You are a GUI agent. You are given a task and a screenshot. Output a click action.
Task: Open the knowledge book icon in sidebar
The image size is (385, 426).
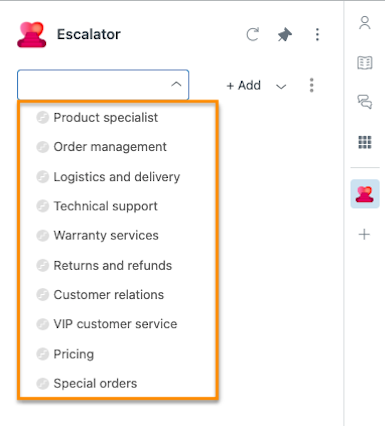tap(365, 63)
